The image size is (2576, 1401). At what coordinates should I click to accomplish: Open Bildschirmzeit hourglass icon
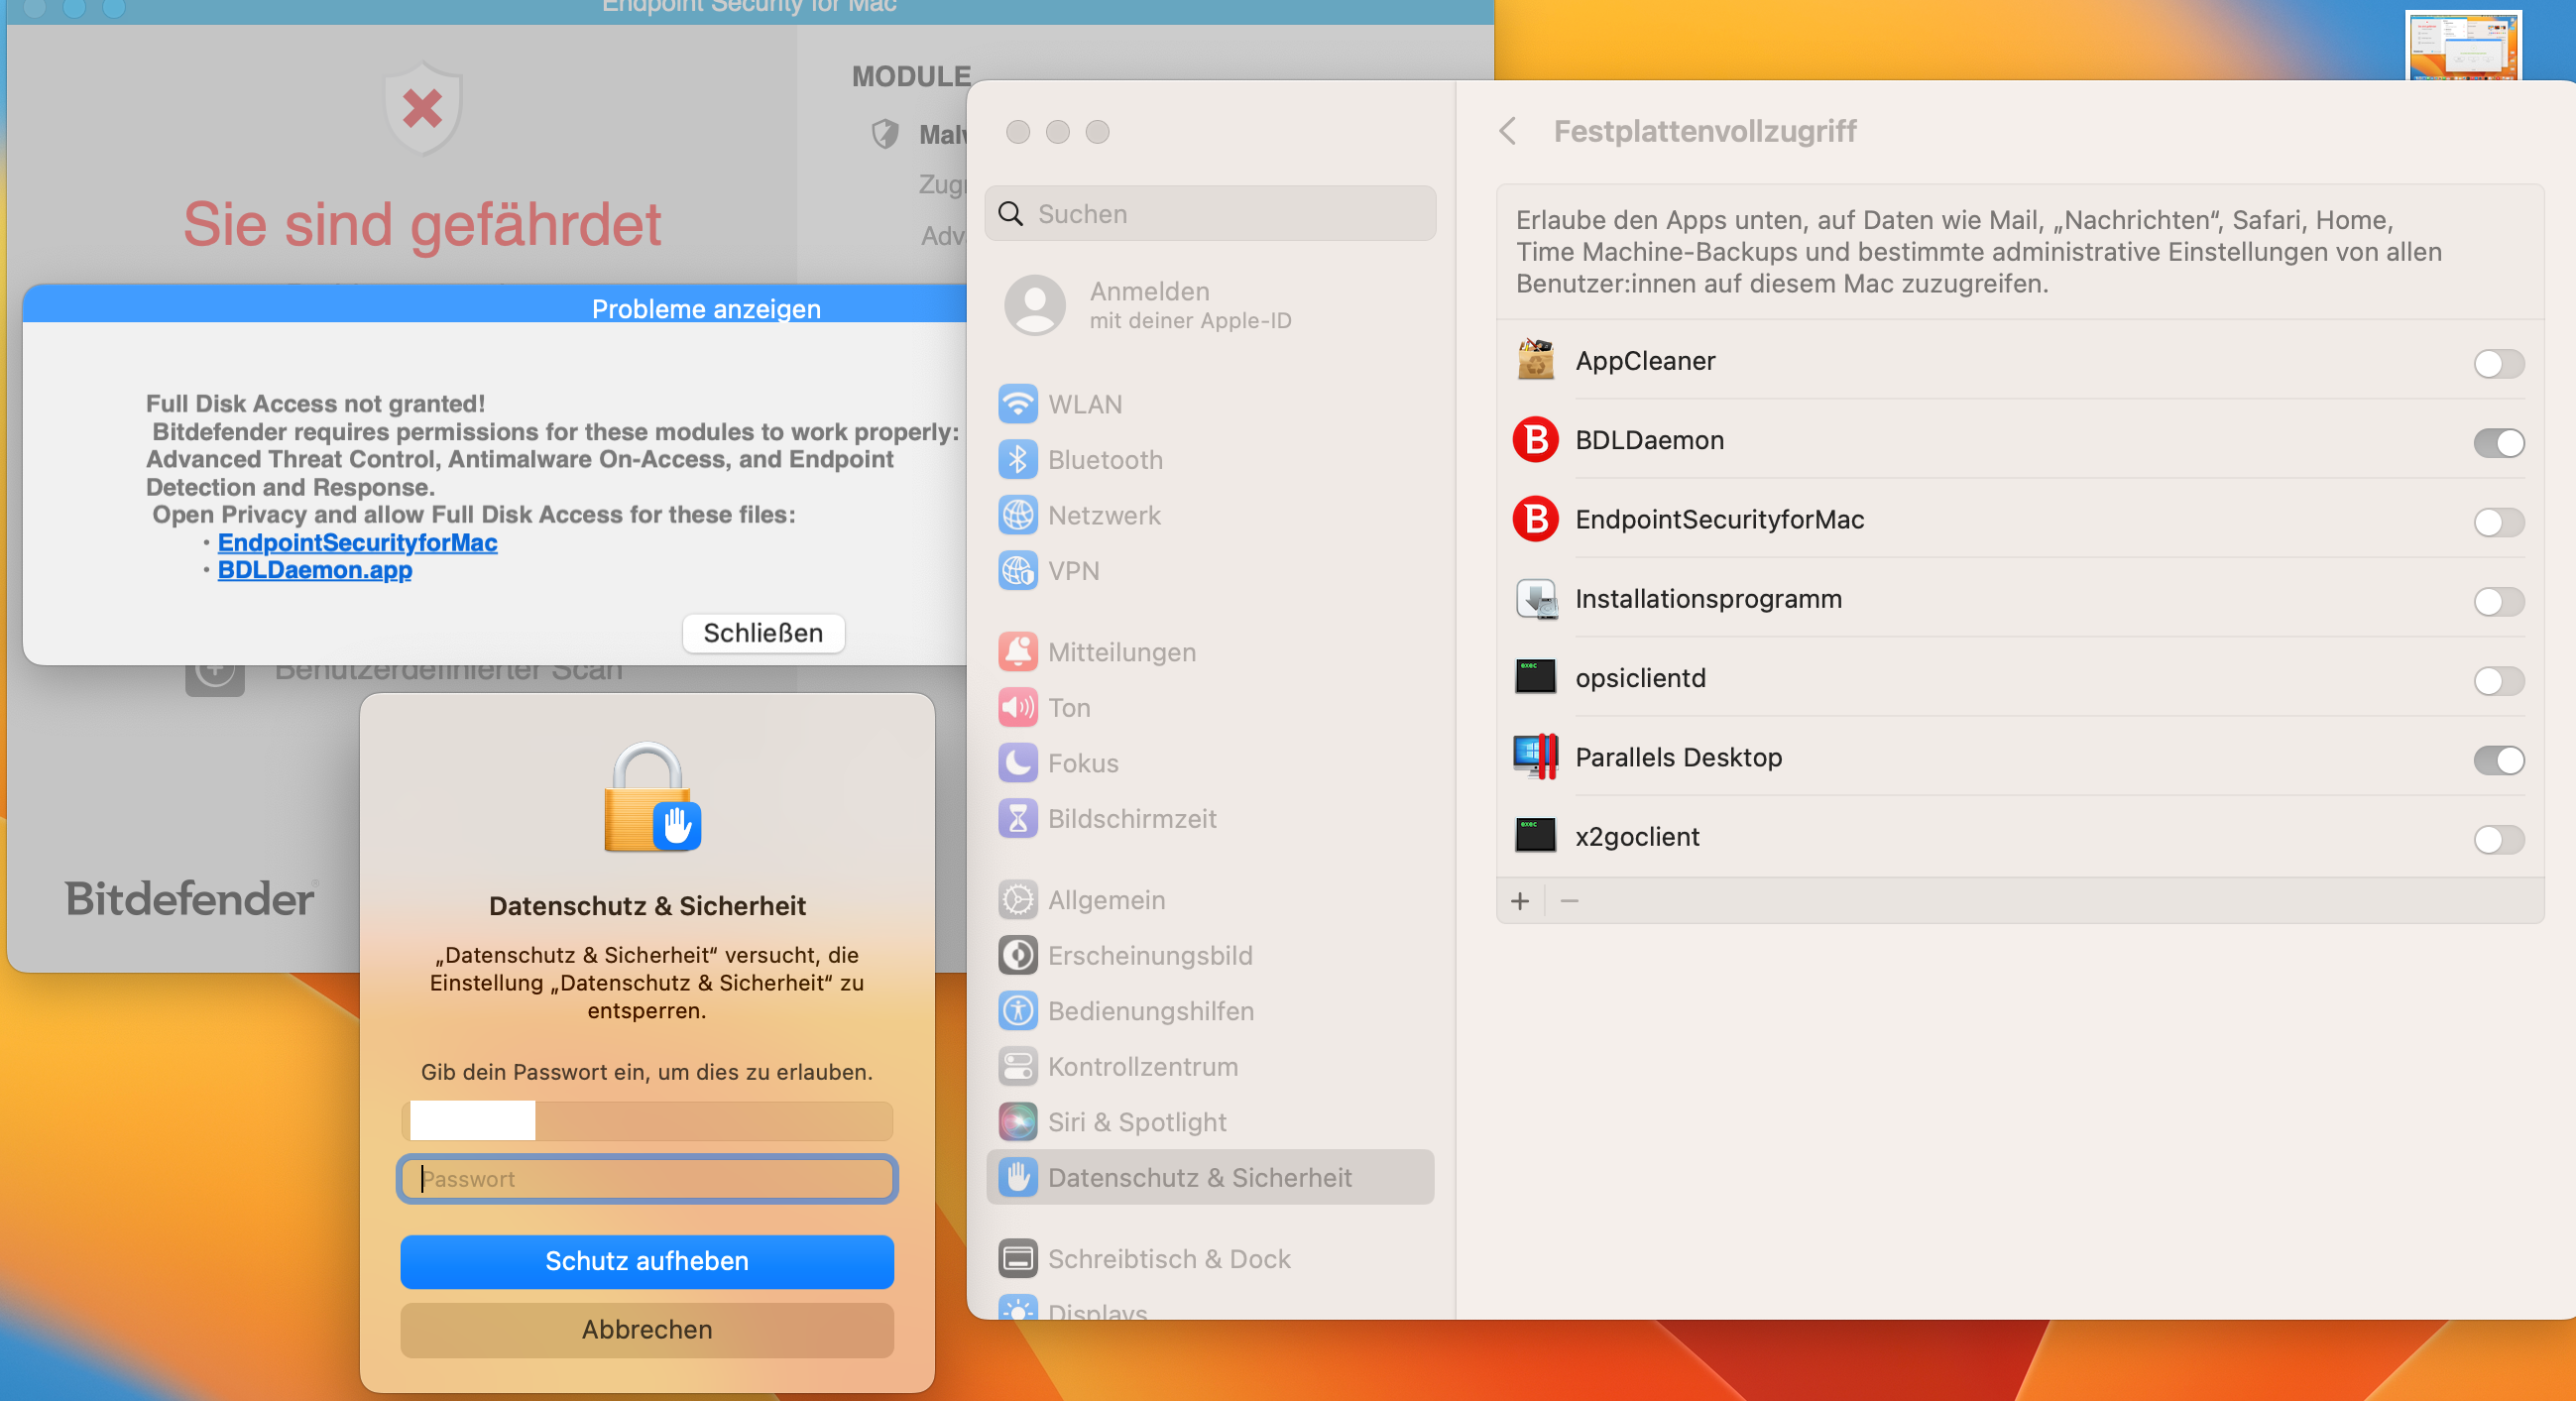tap(1017, 819)
